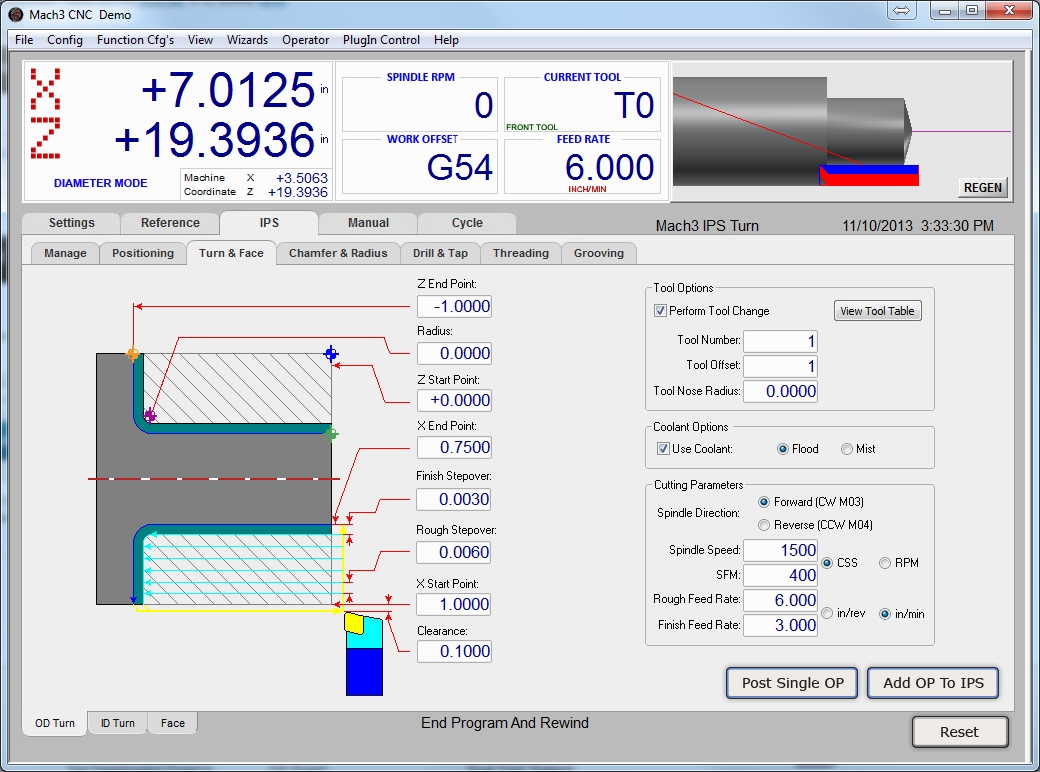Open the Drill & Tap sub-tab
The height and width of the screenshot is (772, 1040).
(x=440, y=253)
